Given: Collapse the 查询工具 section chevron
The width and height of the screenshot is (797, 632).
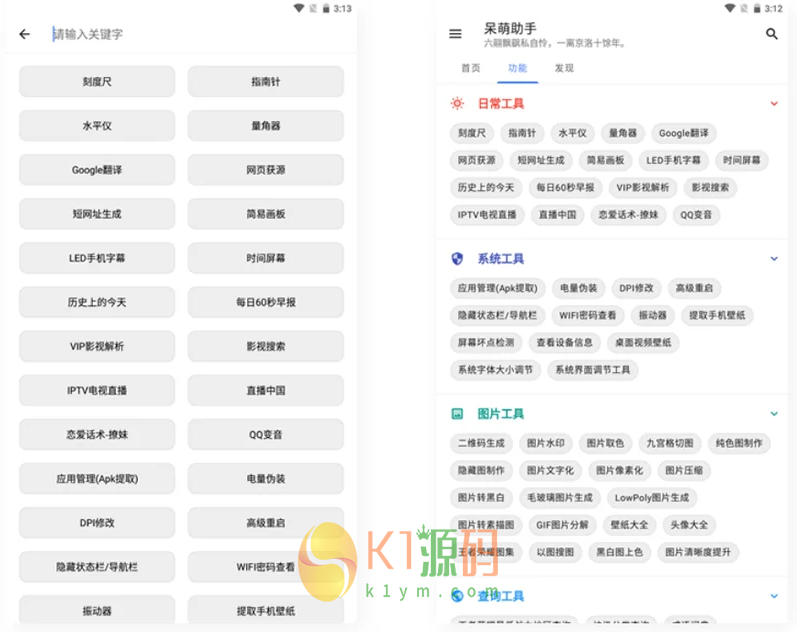Looking at the screenshot, I should click(774, 596).
